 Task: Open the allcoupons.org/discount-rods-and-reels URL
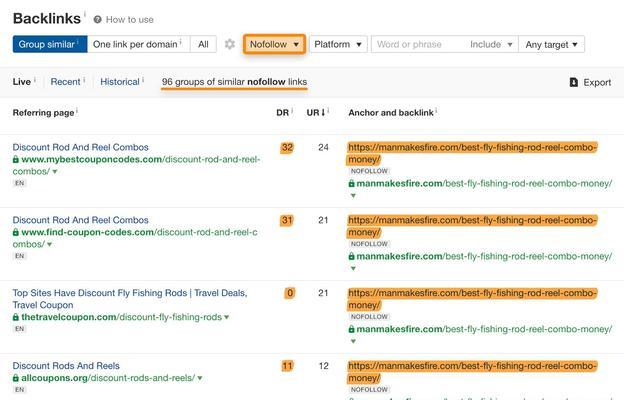[x=108, y=378]
